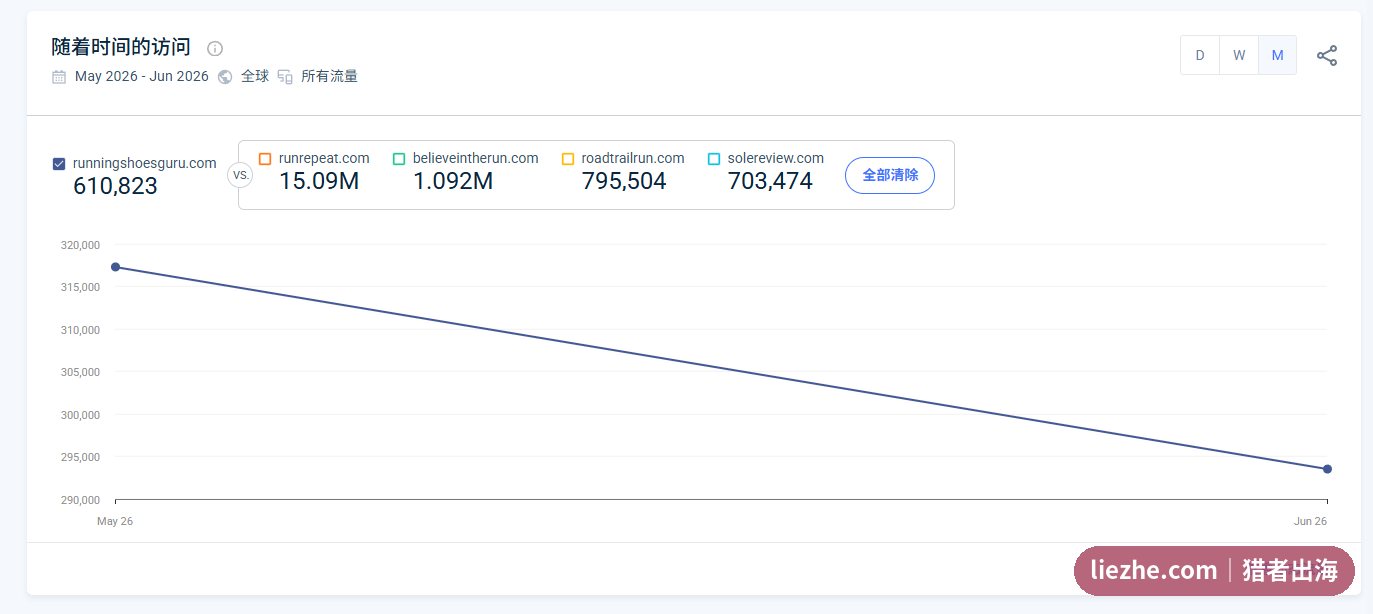The width and height of the screenshot is (1373, 614).
Task: Click the May 26 data point
Action: (116, 267)
